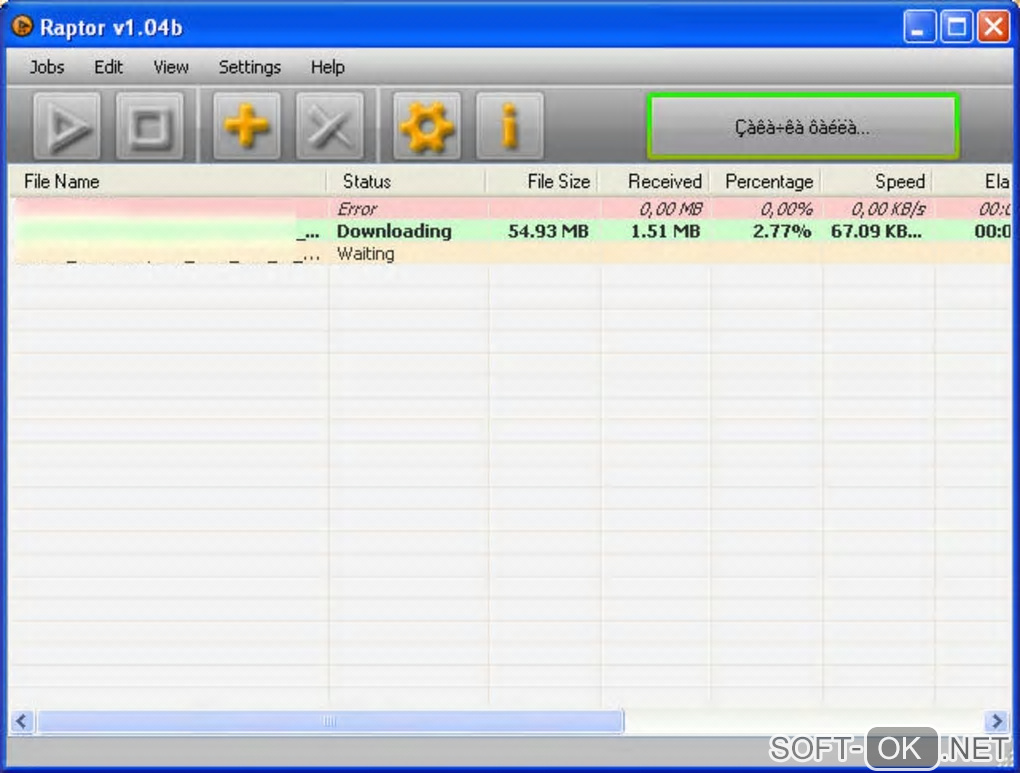Sort by File Name column header
The width and height of the screenshot is (1020, 773).
tap(167, 182)
